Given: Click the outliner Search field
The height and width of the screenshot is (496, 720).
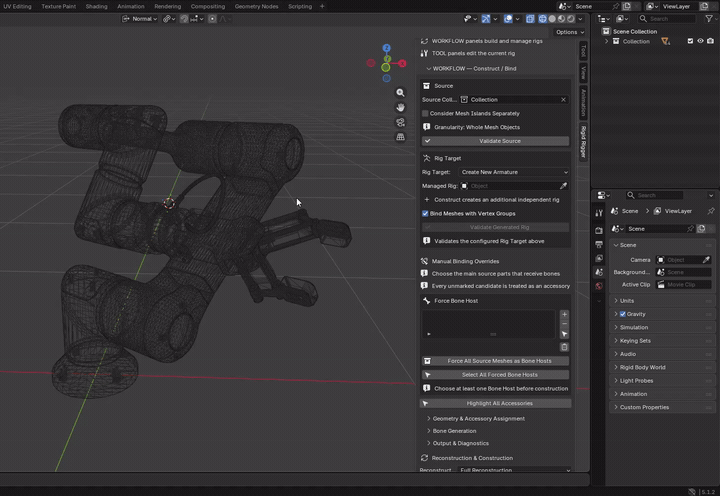Looking at the screenshot, I should 667,19.
